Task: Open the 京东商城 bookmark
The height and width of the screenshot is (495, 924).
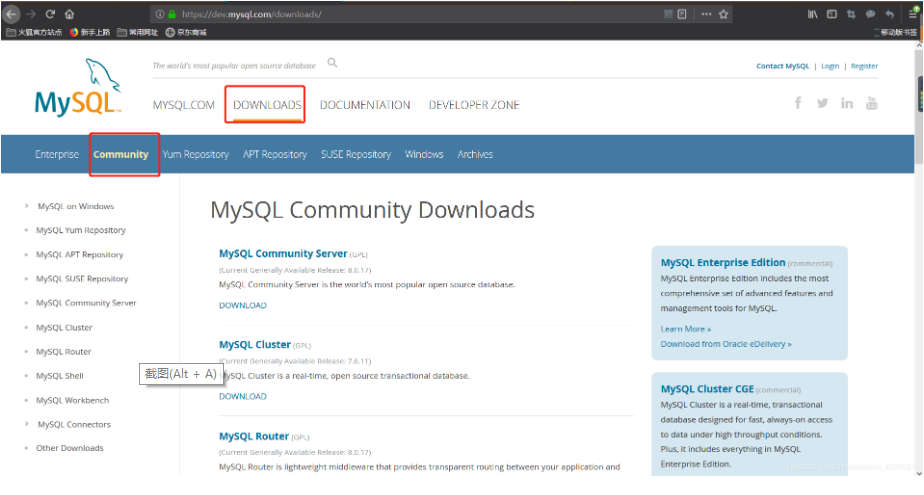Action: pyautogui.click(x=186, y=32)
